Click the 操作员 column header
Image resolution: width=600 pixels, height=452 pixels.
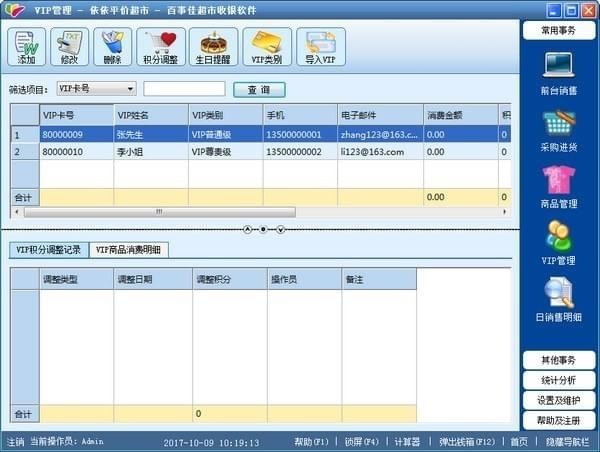tap(305, 279)
